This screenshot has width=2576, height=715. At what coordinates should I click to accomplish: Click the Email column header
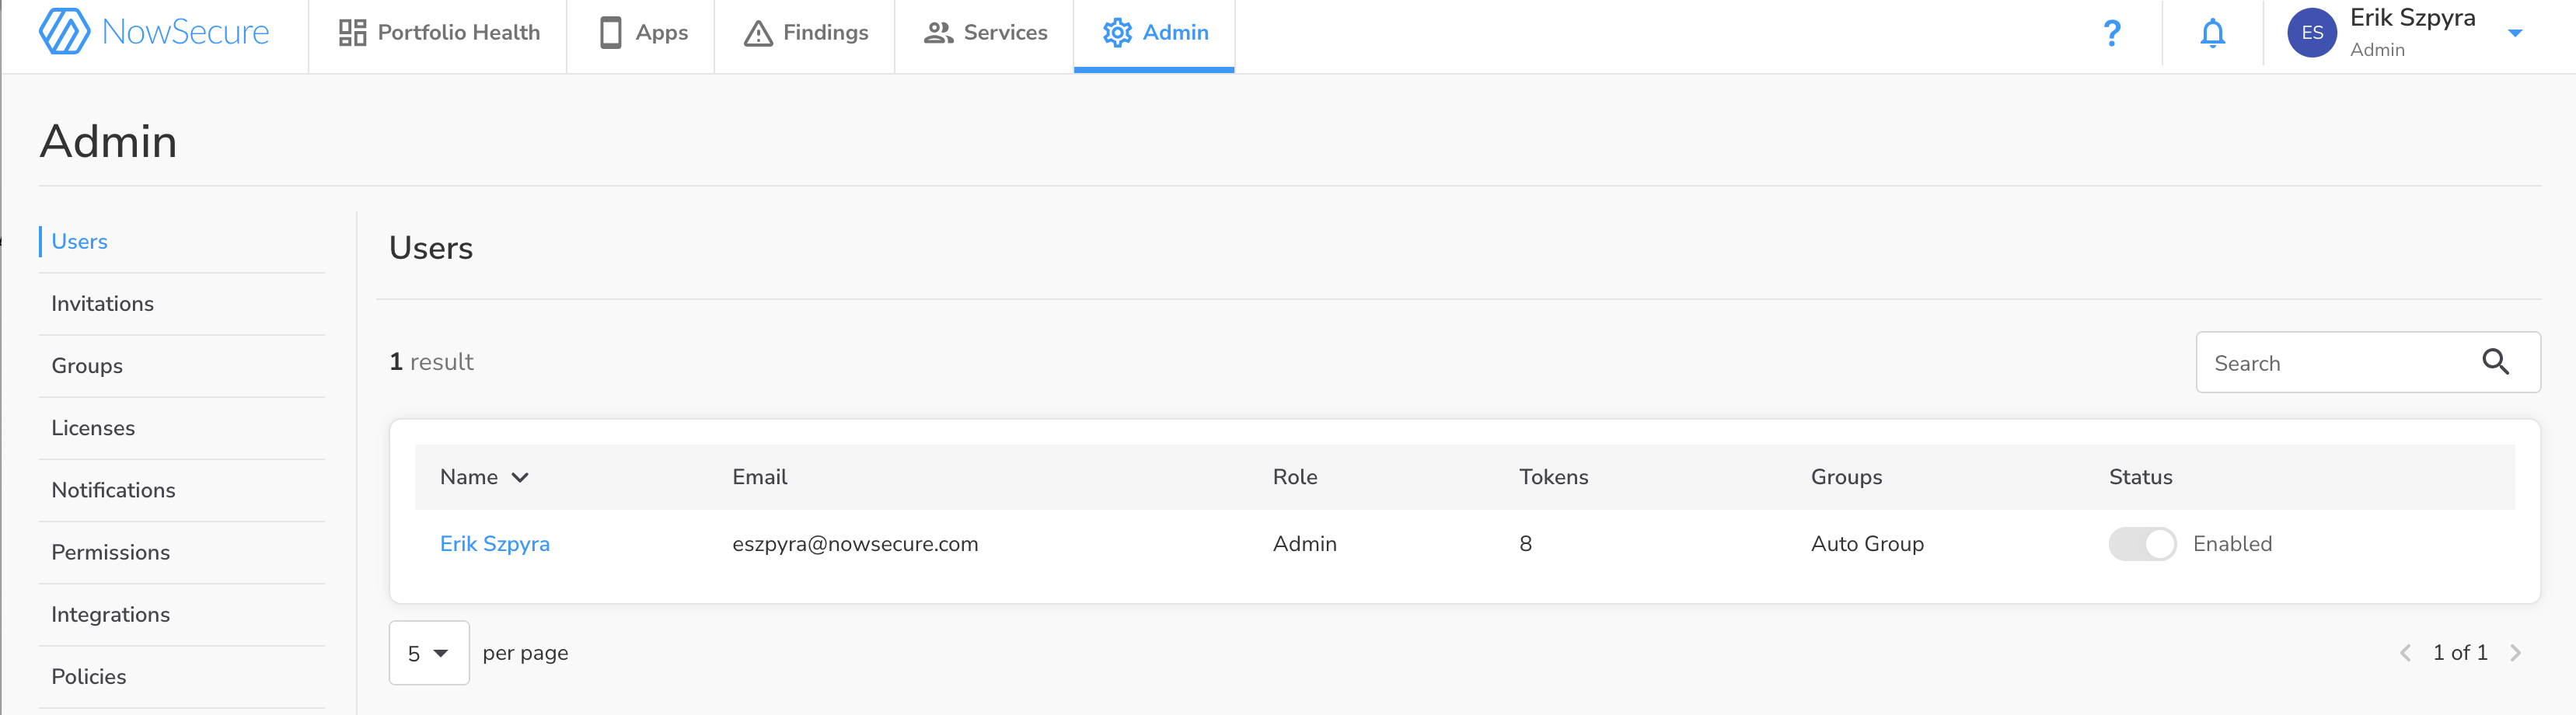click(x=759, y=477)
